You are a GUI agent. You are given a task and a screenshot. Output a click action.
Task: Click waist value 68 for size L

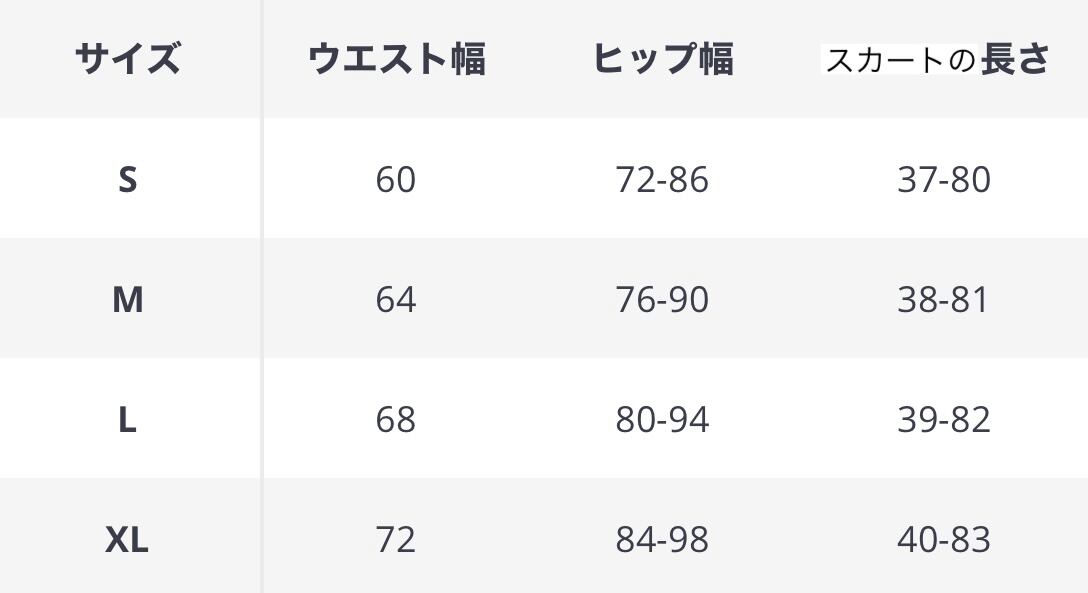pos(396,419)
